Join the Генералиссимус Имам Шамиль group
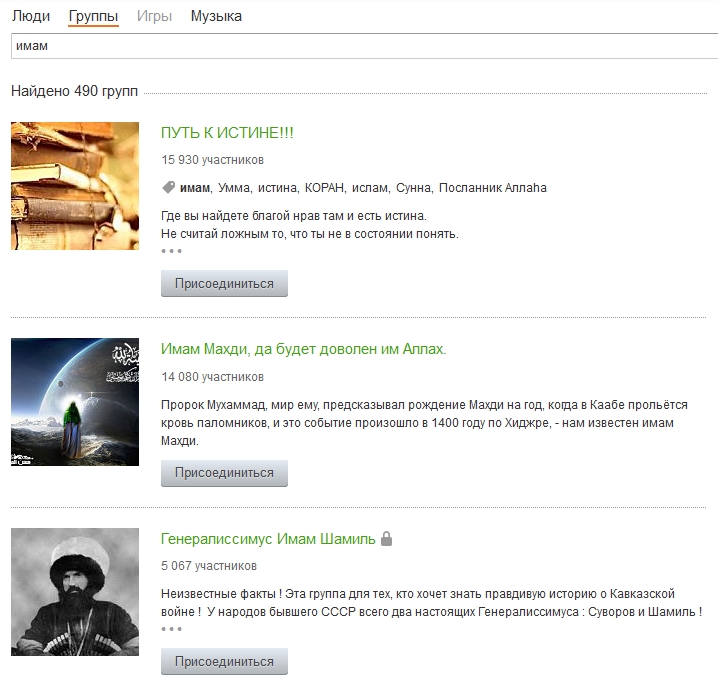718x688 pixels. click(x=224, y=661)
